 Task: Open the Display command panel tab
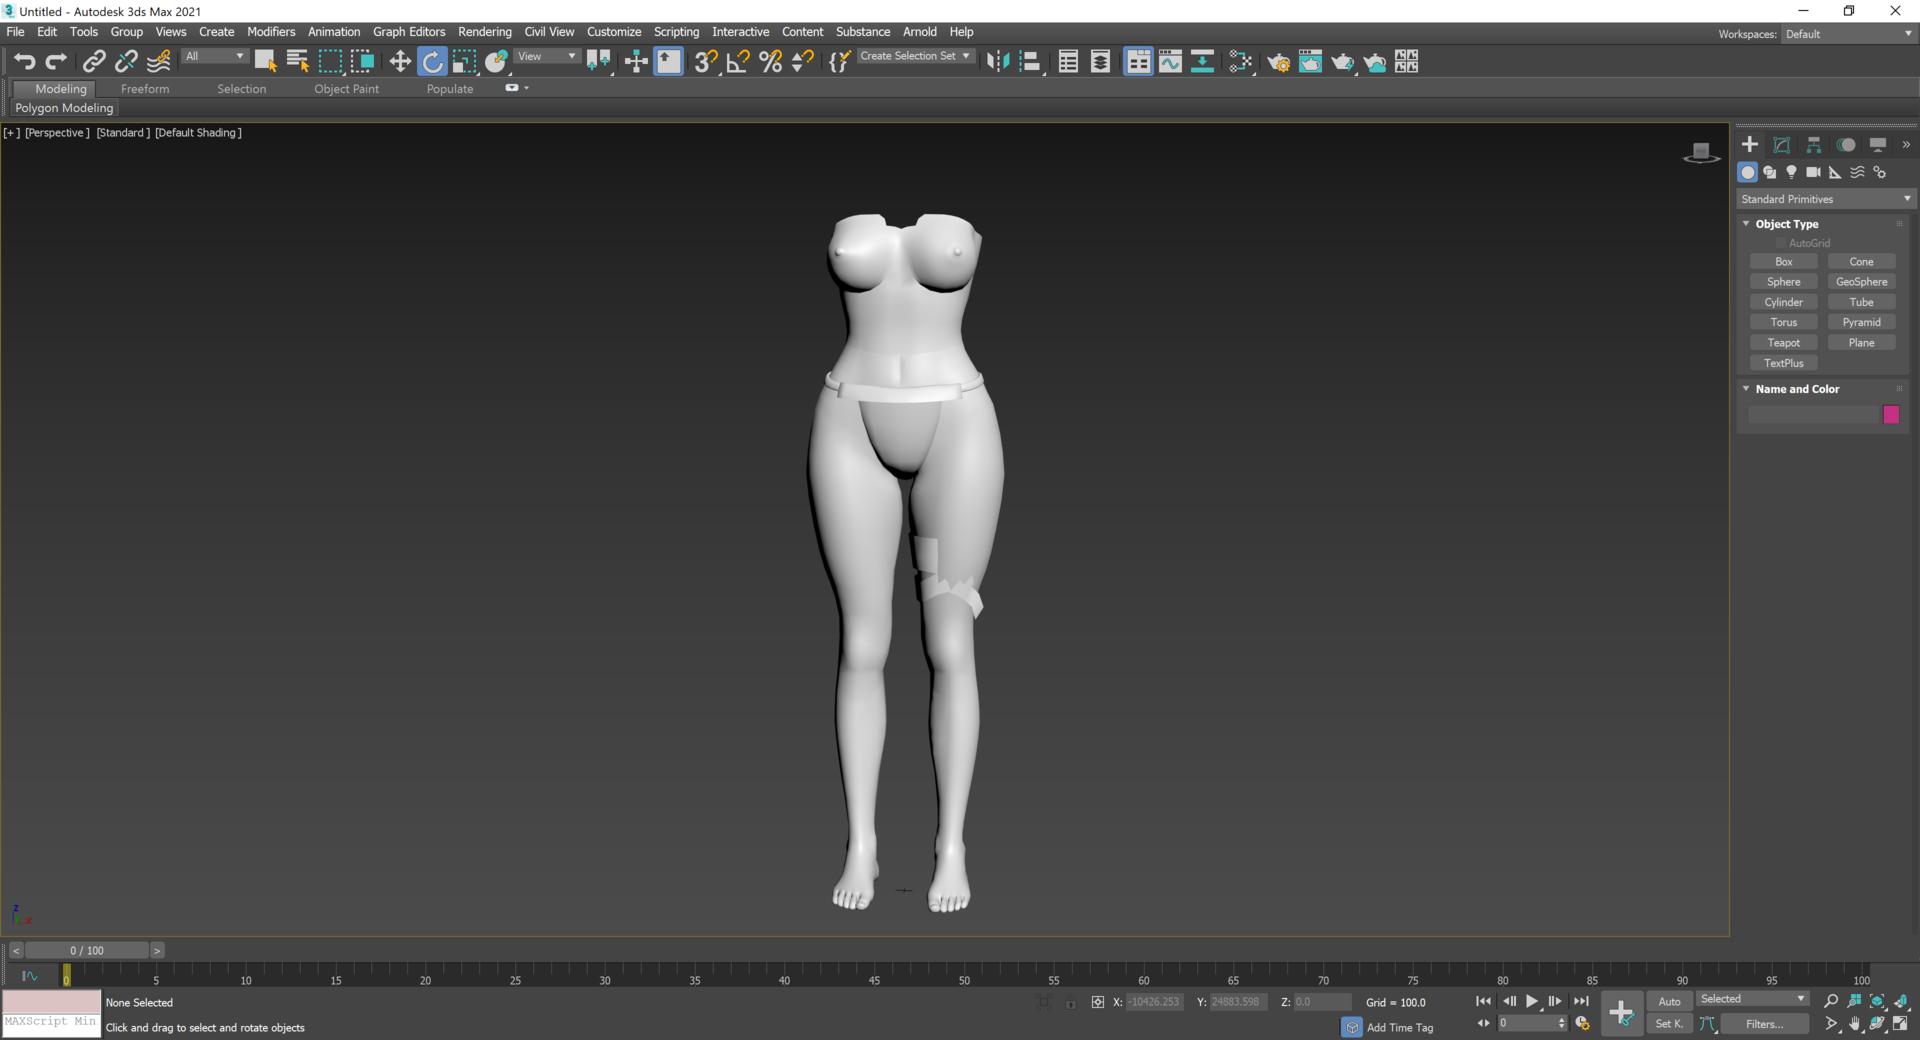pos(1878,145)
